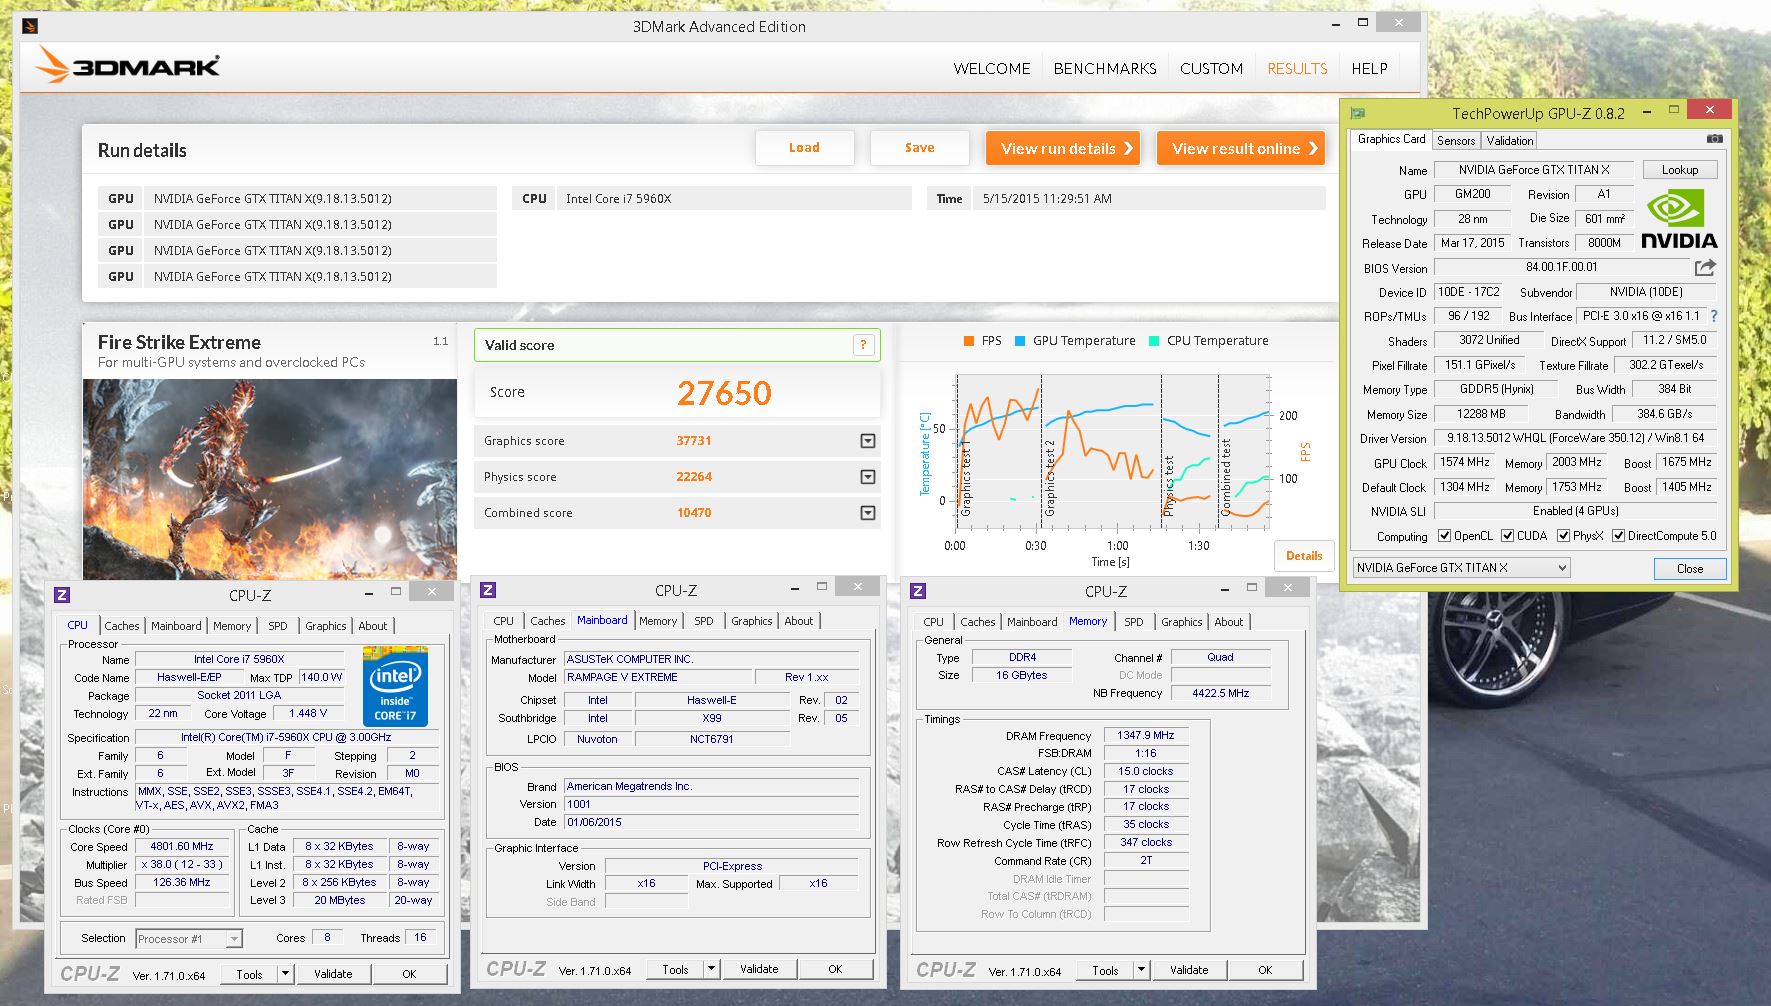Click the 3DMark logo in the header

[127, 65]
